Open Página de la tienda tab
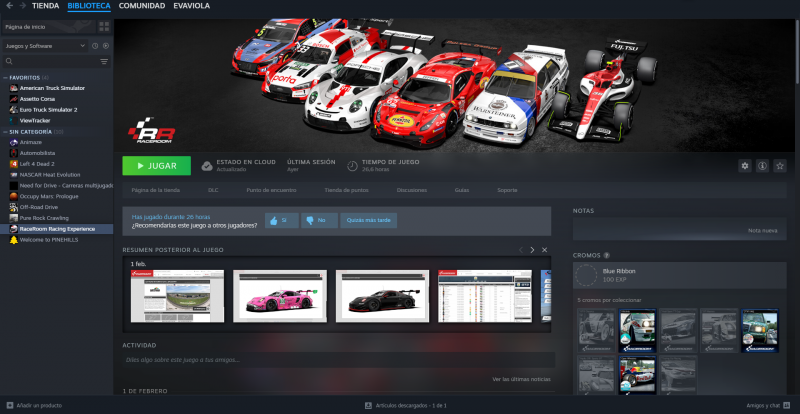 tap(156, 190)
